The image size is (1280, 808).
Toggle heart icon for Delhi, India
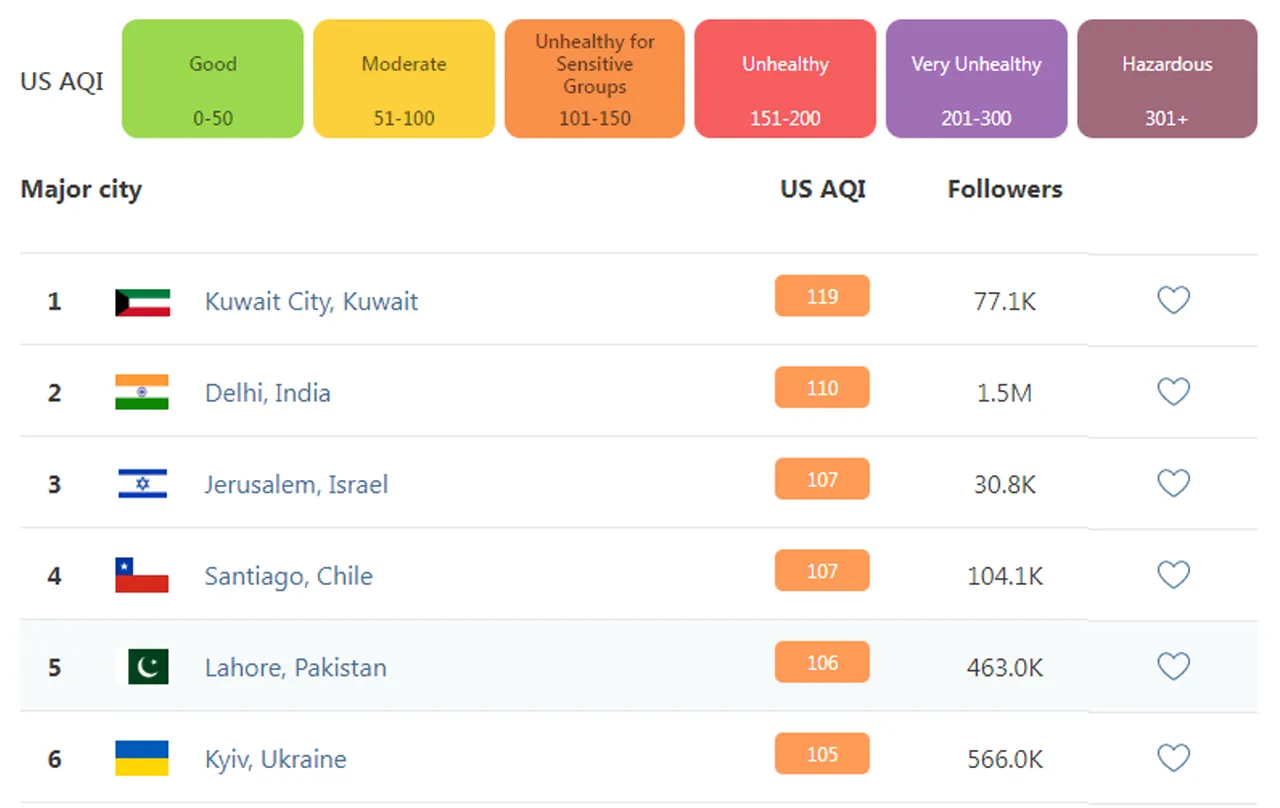point(1173,392)
